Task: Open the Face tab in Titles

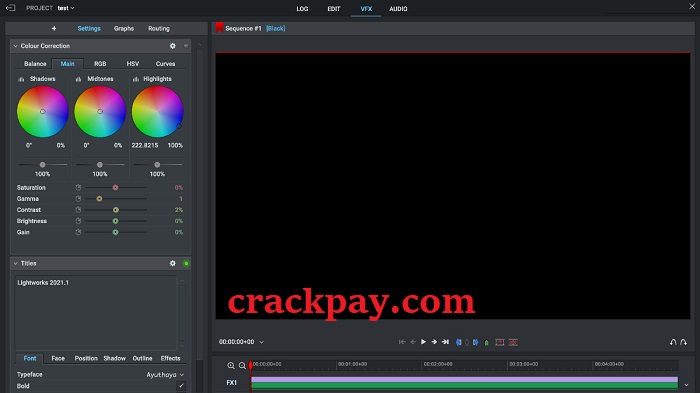Action: pos(58,358)
